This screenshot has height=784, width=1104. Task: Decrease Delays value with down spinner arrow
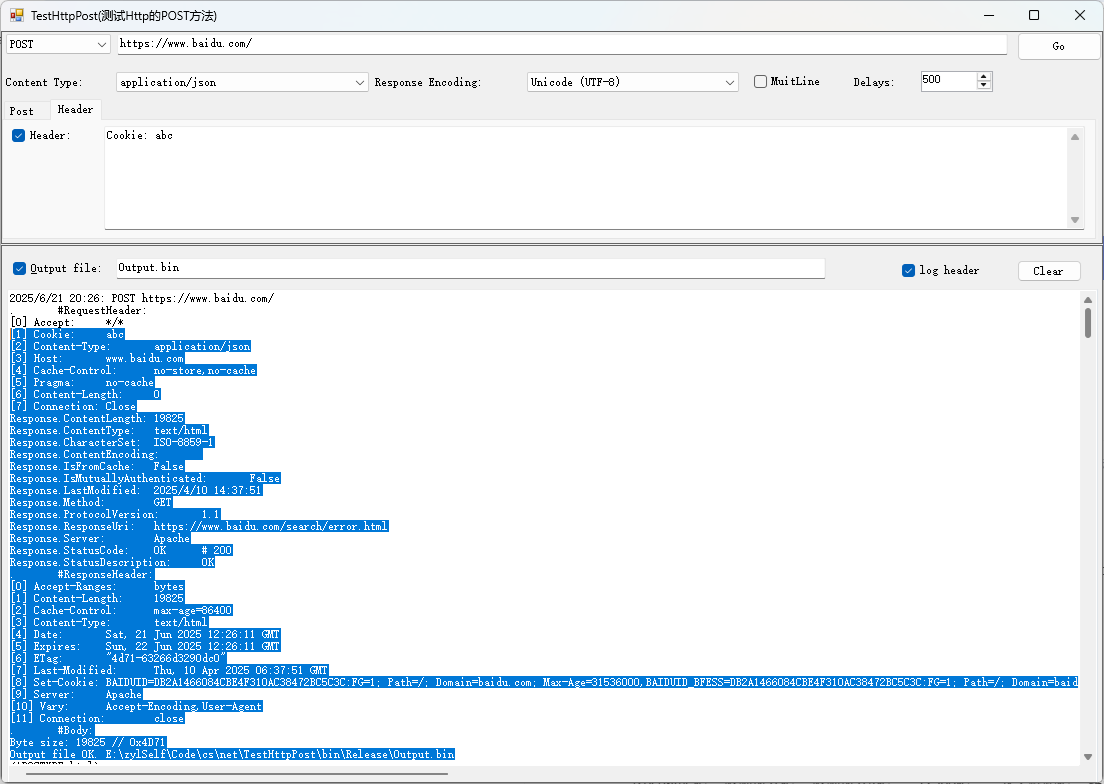click(x=984, y=86)
